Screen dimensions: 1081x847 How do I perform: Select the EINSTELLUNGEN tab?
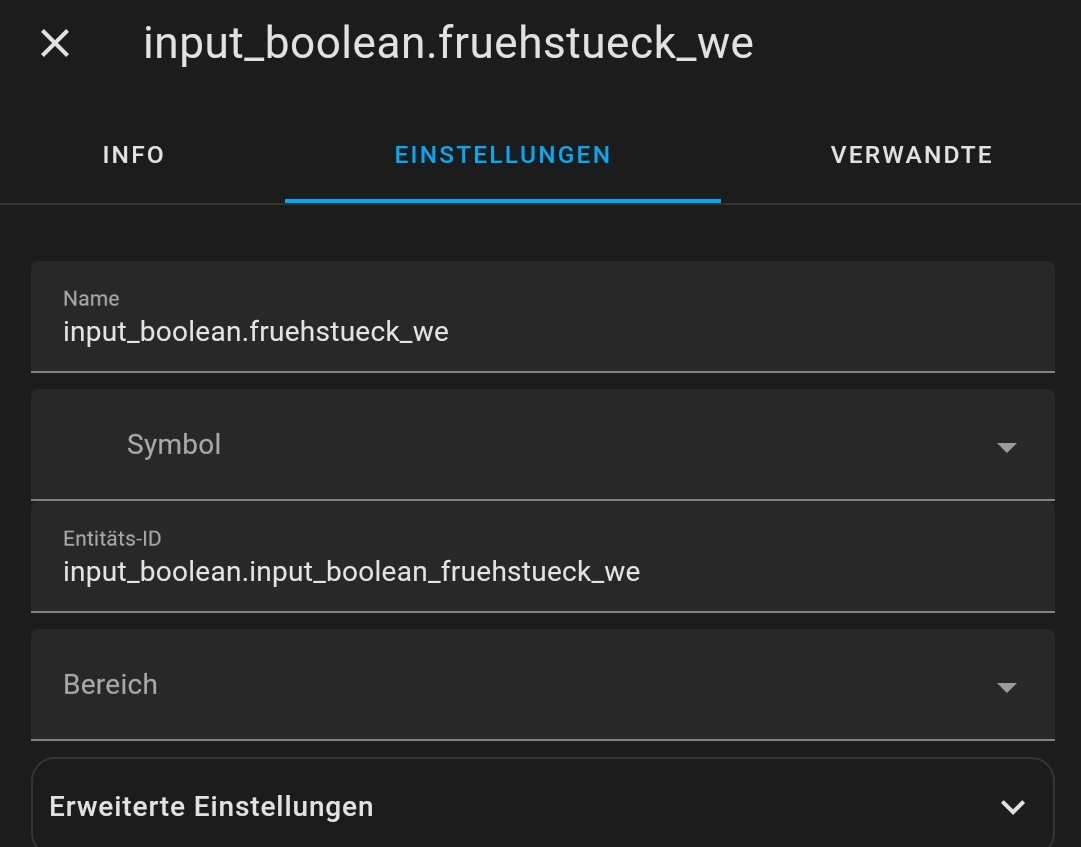tap(502, 155)
